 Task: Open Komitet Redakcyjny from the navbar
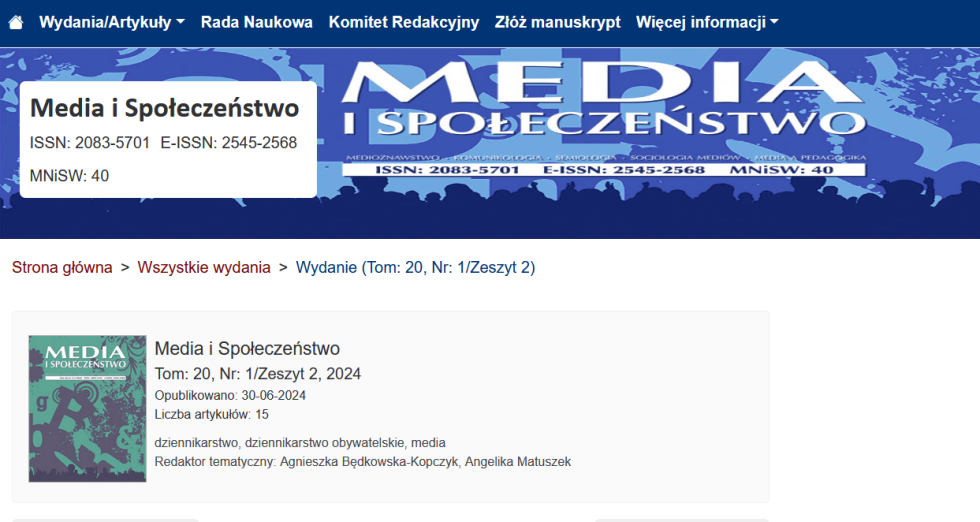click(404, 23)
